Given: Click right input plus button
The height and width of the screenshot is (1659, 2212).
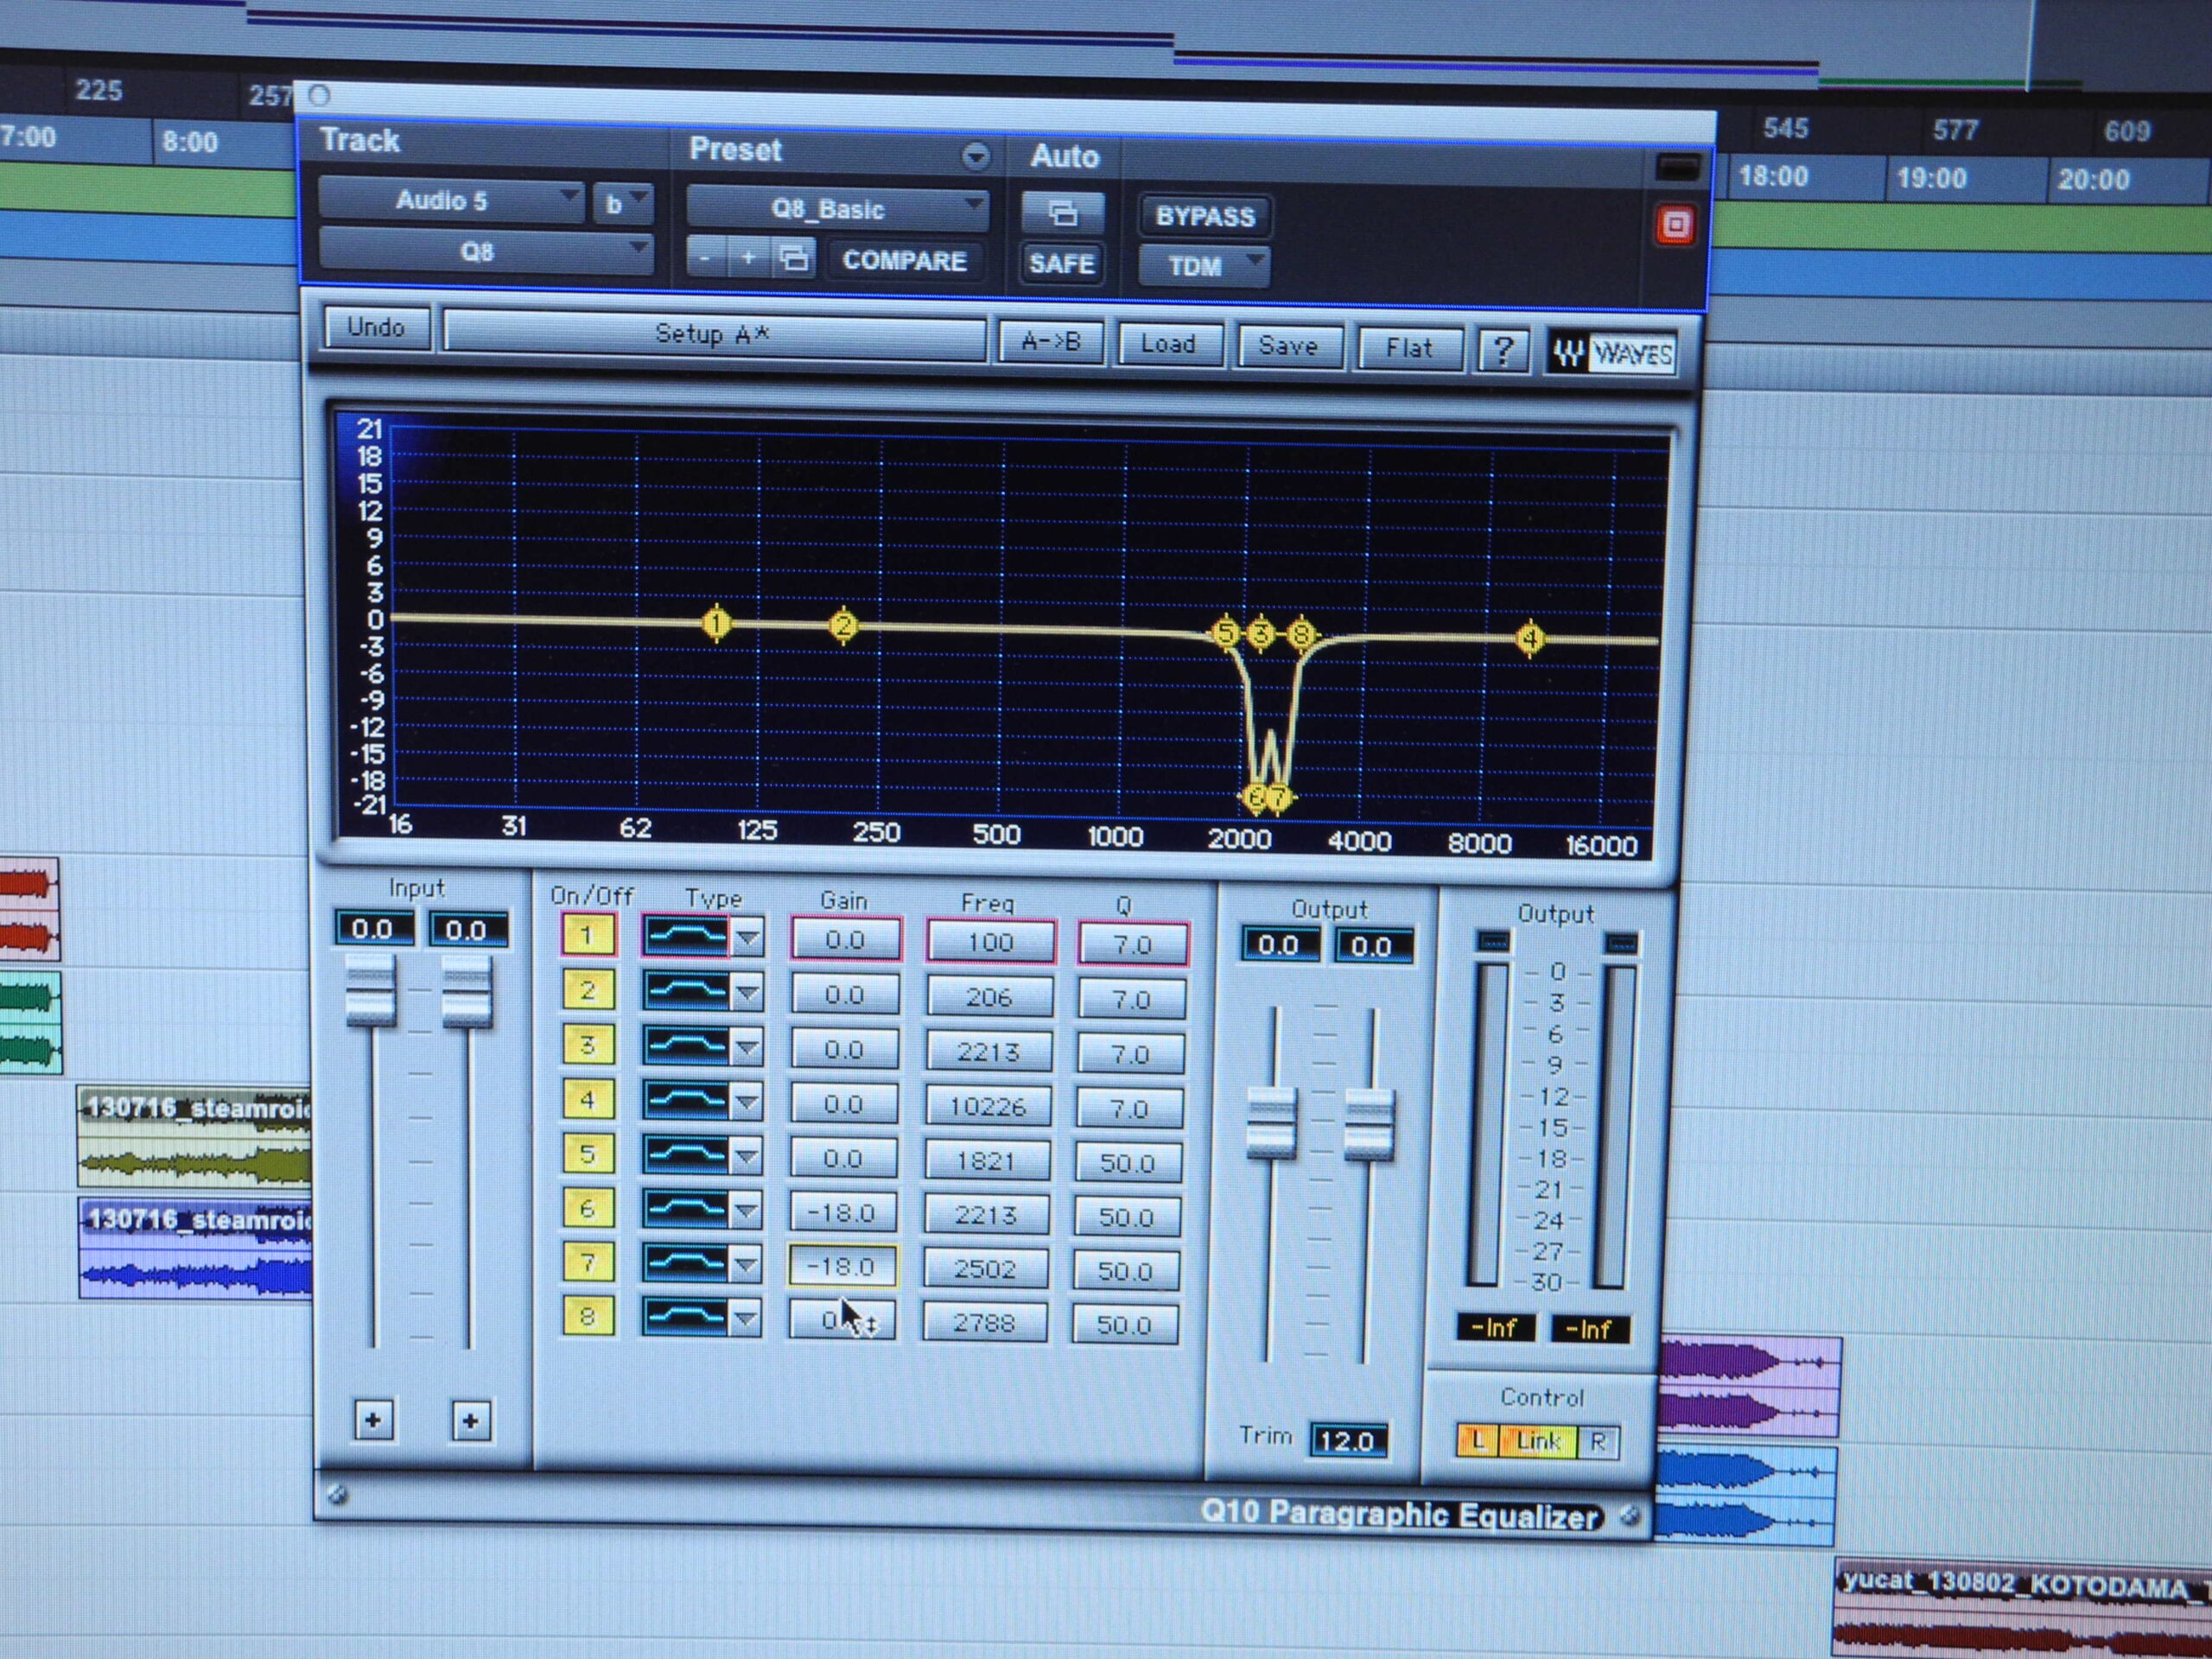Looking at the screenshot, I should pos(471,1422).
